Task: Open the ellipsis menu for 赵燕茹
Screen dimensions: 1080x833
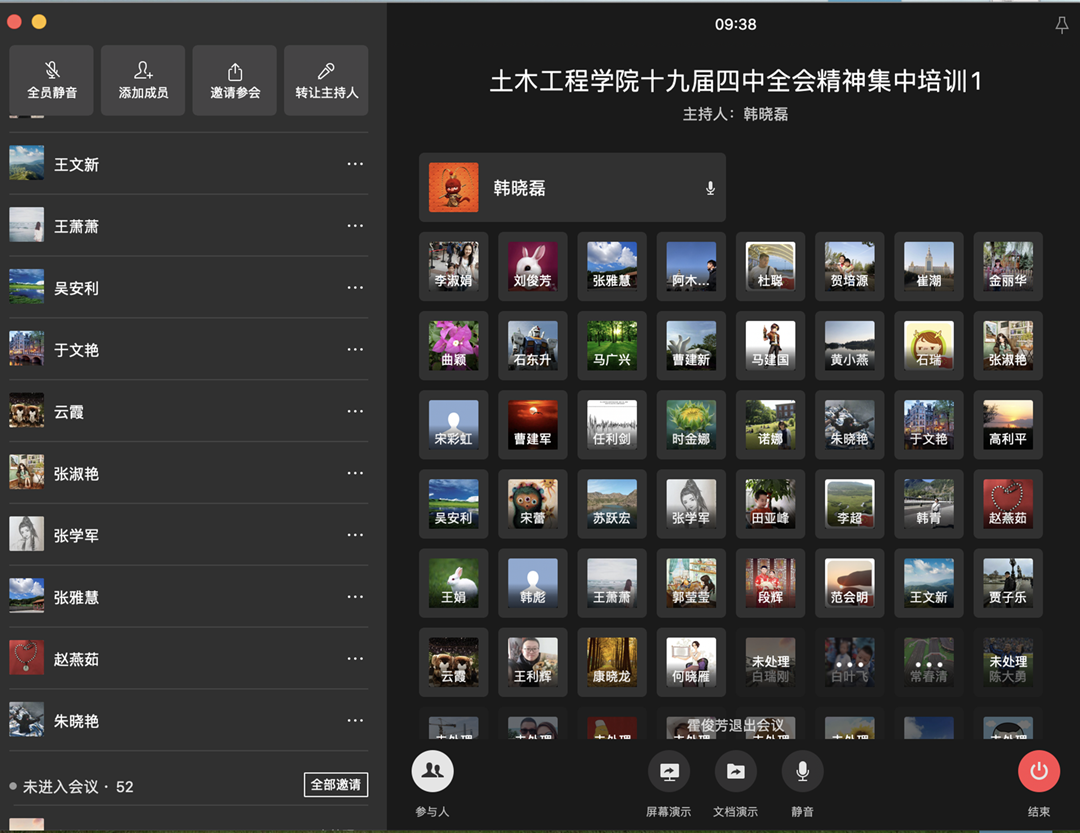Action: [355, 659]
